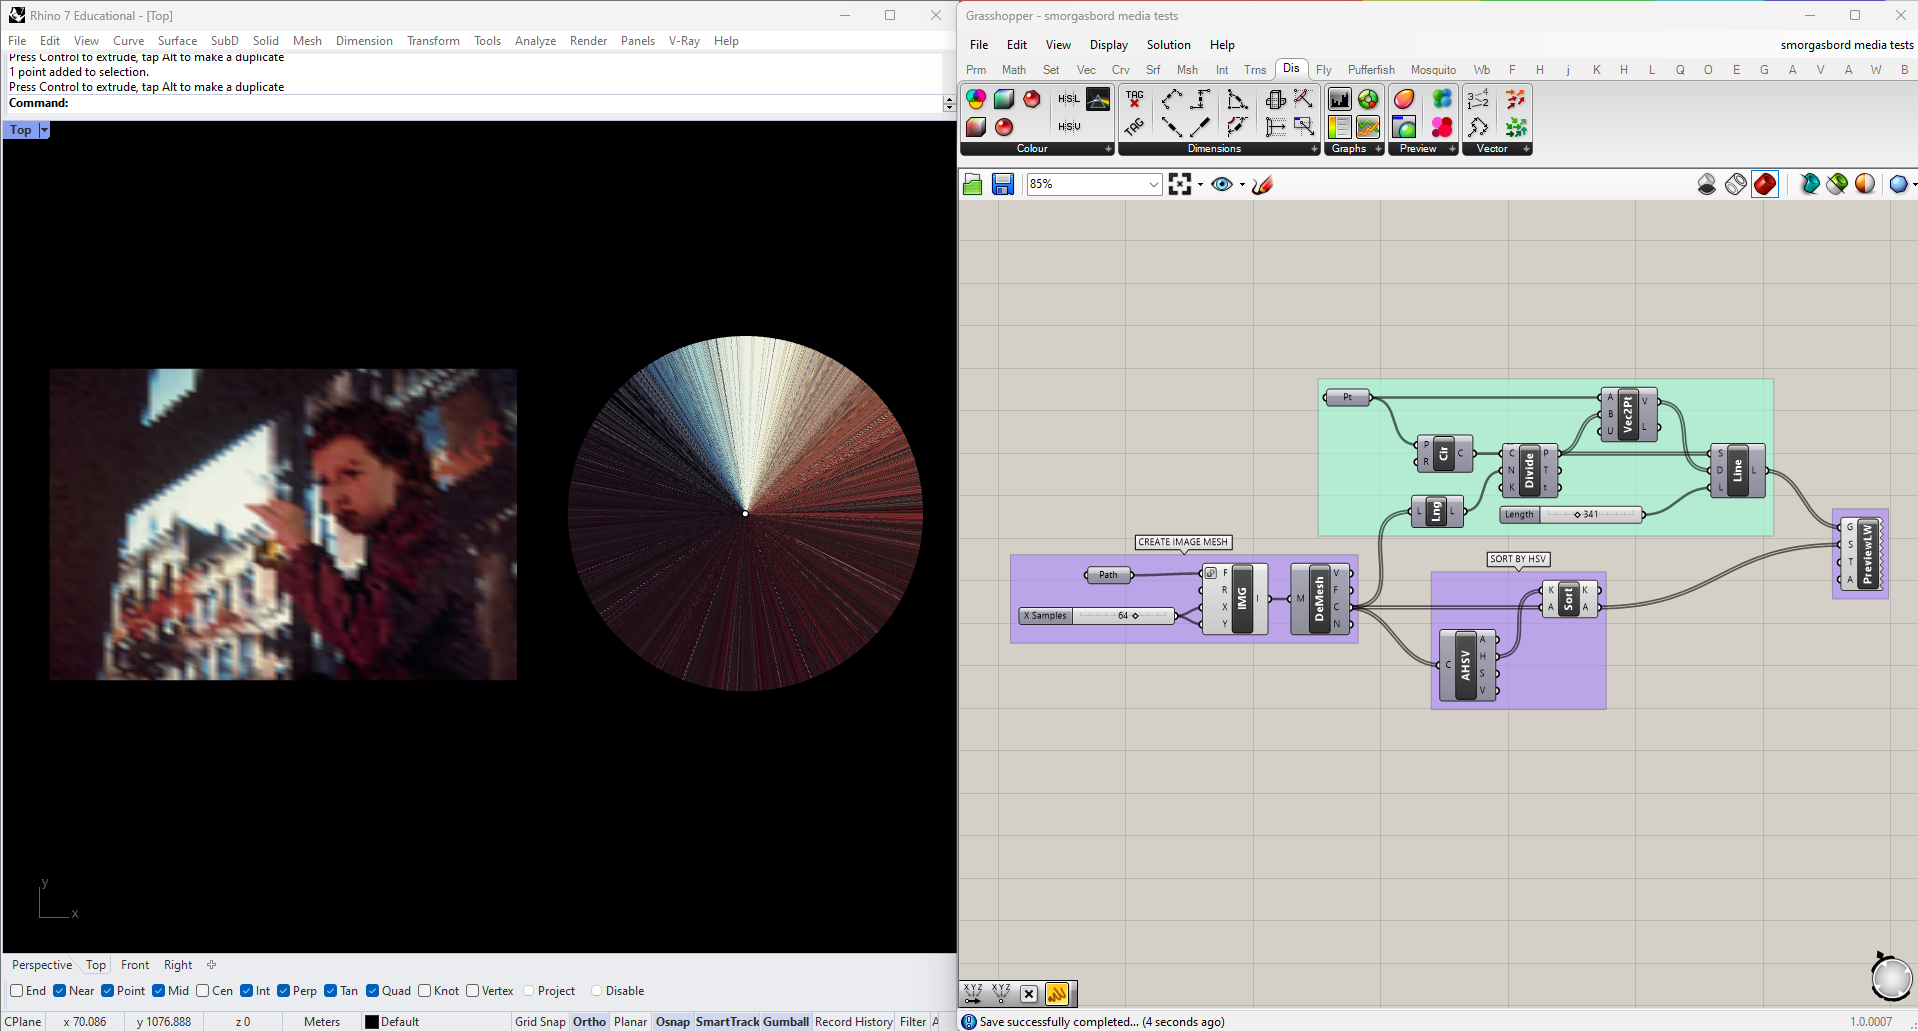This screenshot has width=1918, height=1031.
Task: Select the shaded red preview mode icon
Action: [1765, 184]
